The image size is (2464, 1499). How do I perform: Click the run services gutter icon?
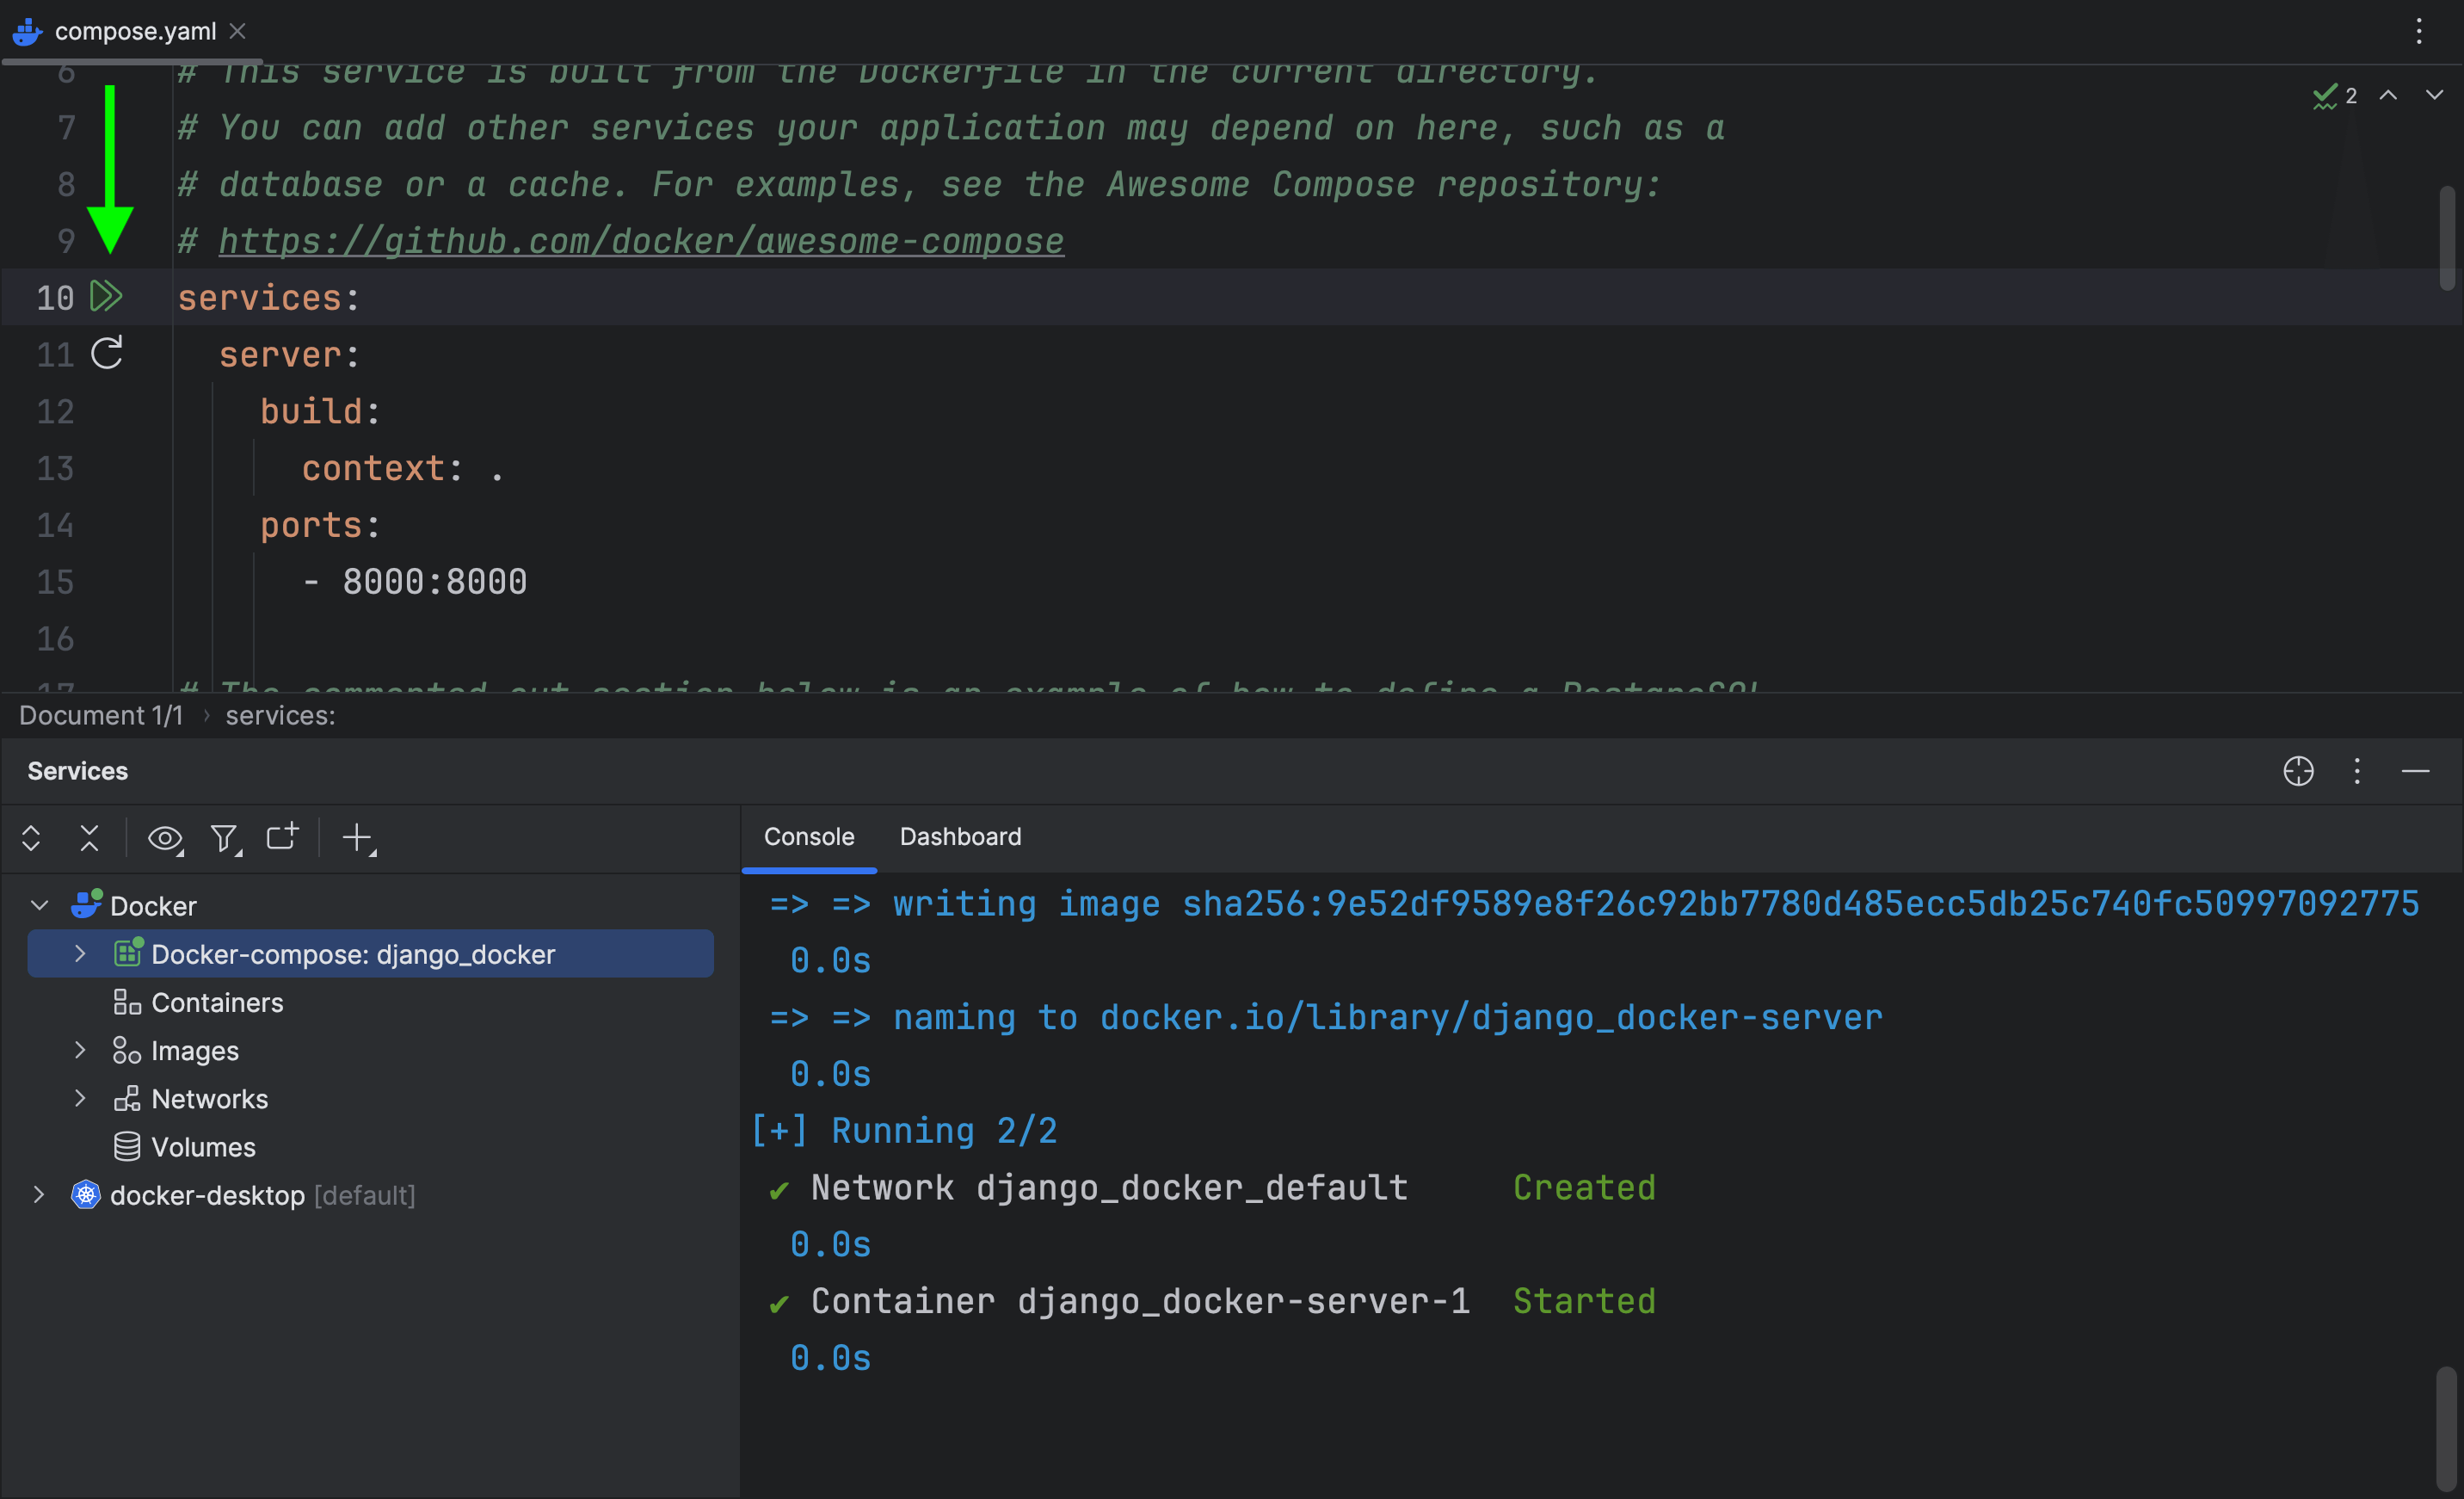pos(106,296)
